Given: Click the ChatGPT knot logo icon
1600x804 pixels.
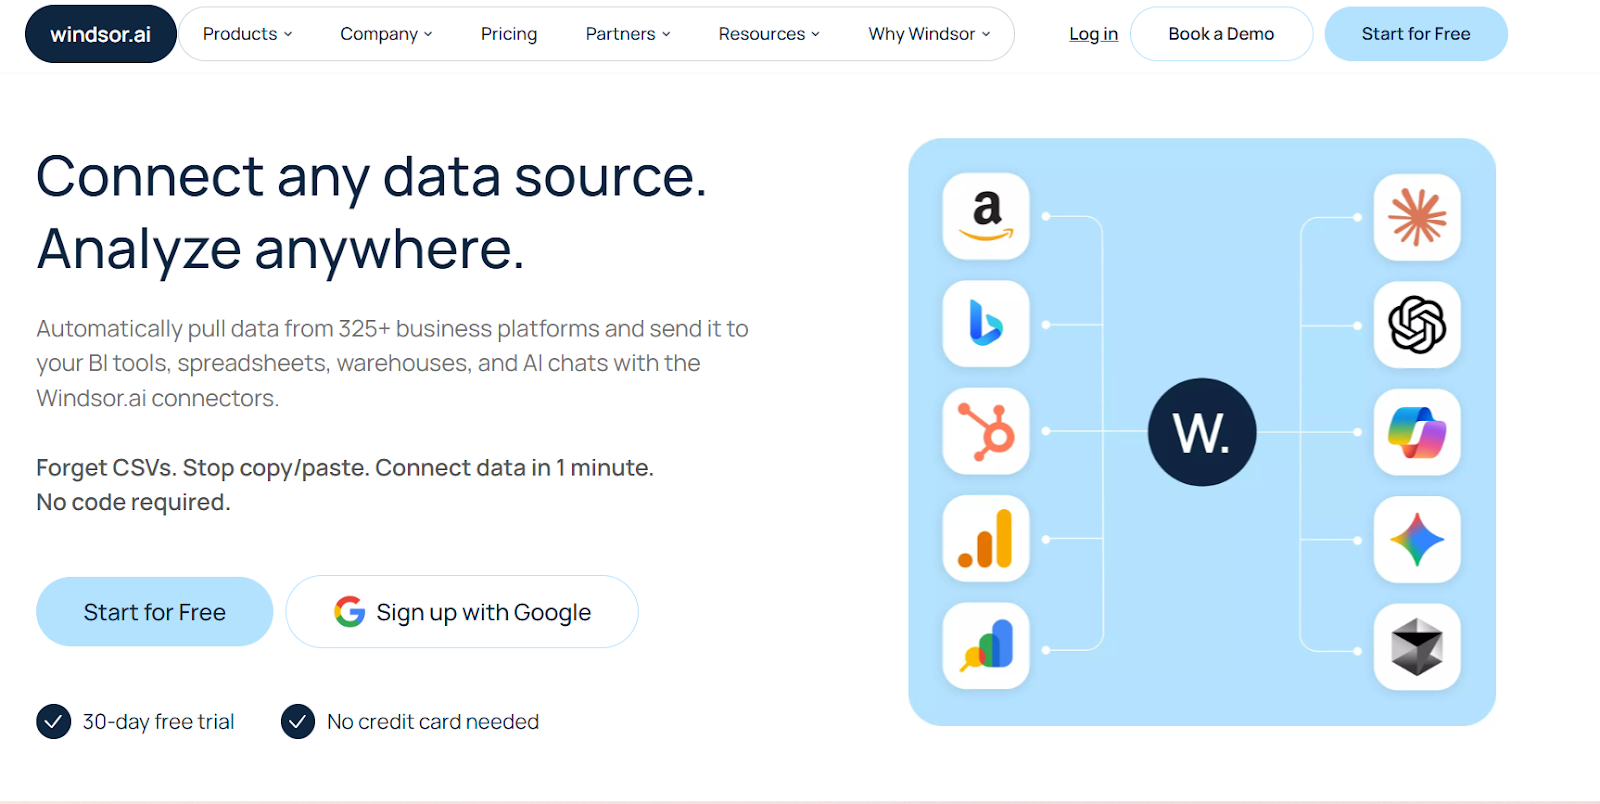Looking at the screenshot, I should pos(1417,325).
